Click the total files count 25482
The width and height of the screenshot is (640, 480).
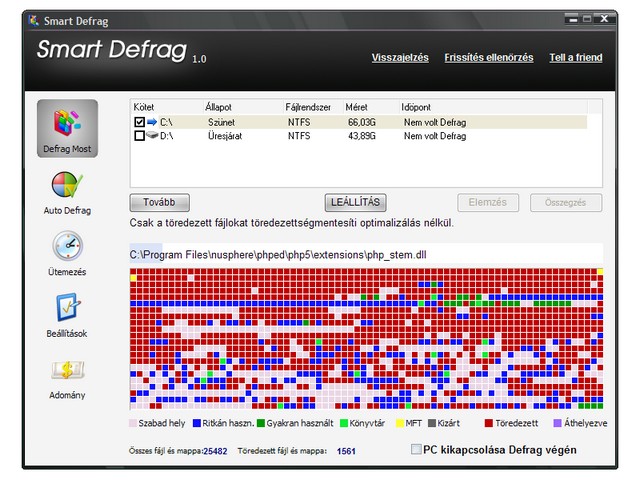(x=215, y=451)
